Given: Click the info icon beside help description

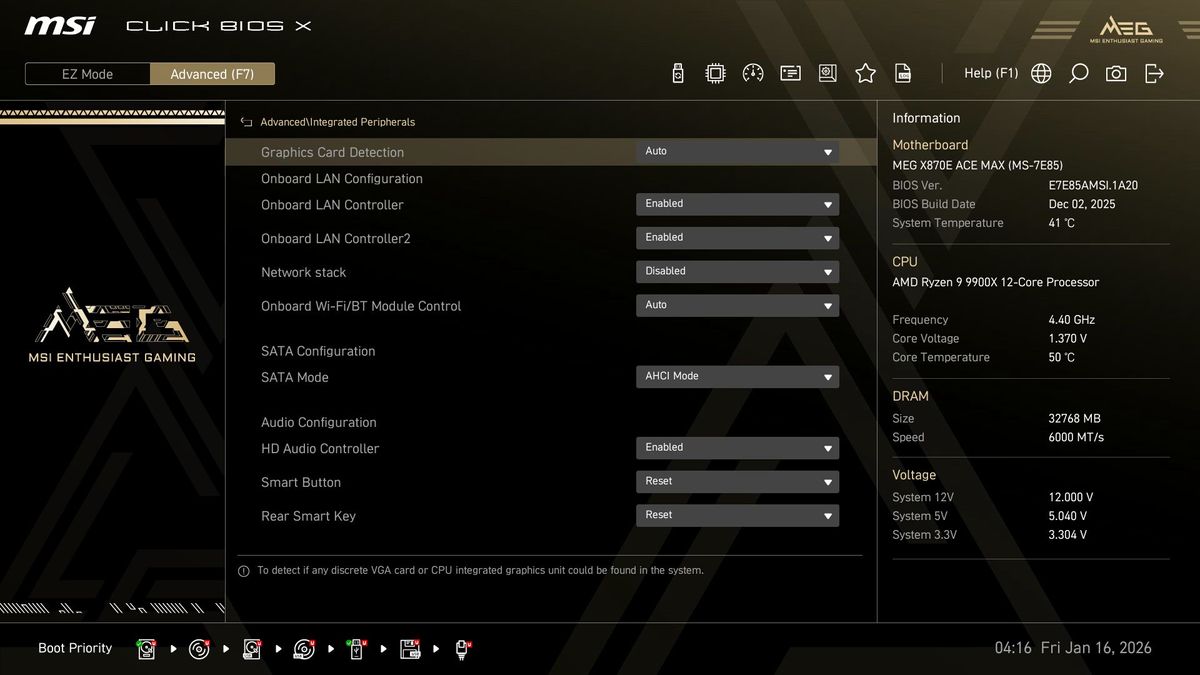Looking at the screenshot, I should click(x=244, y=571).
